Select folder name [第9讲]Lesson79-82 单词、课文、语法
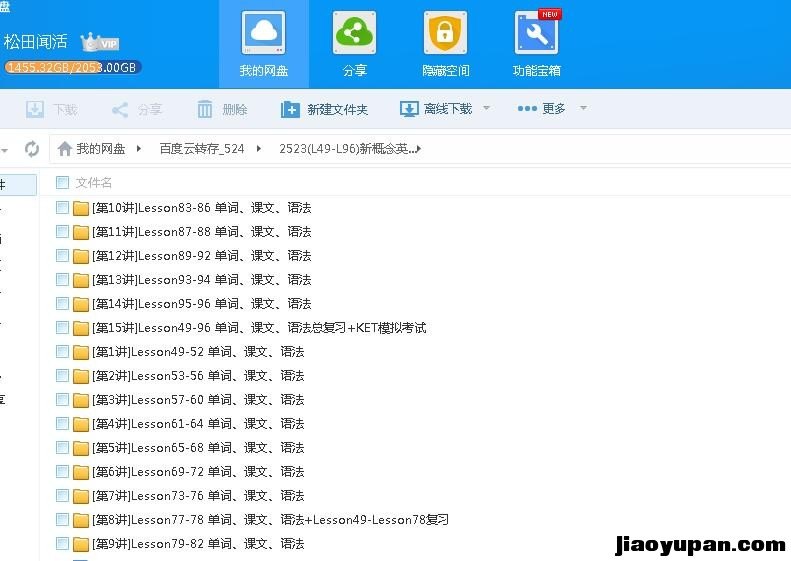 [198, 544]
